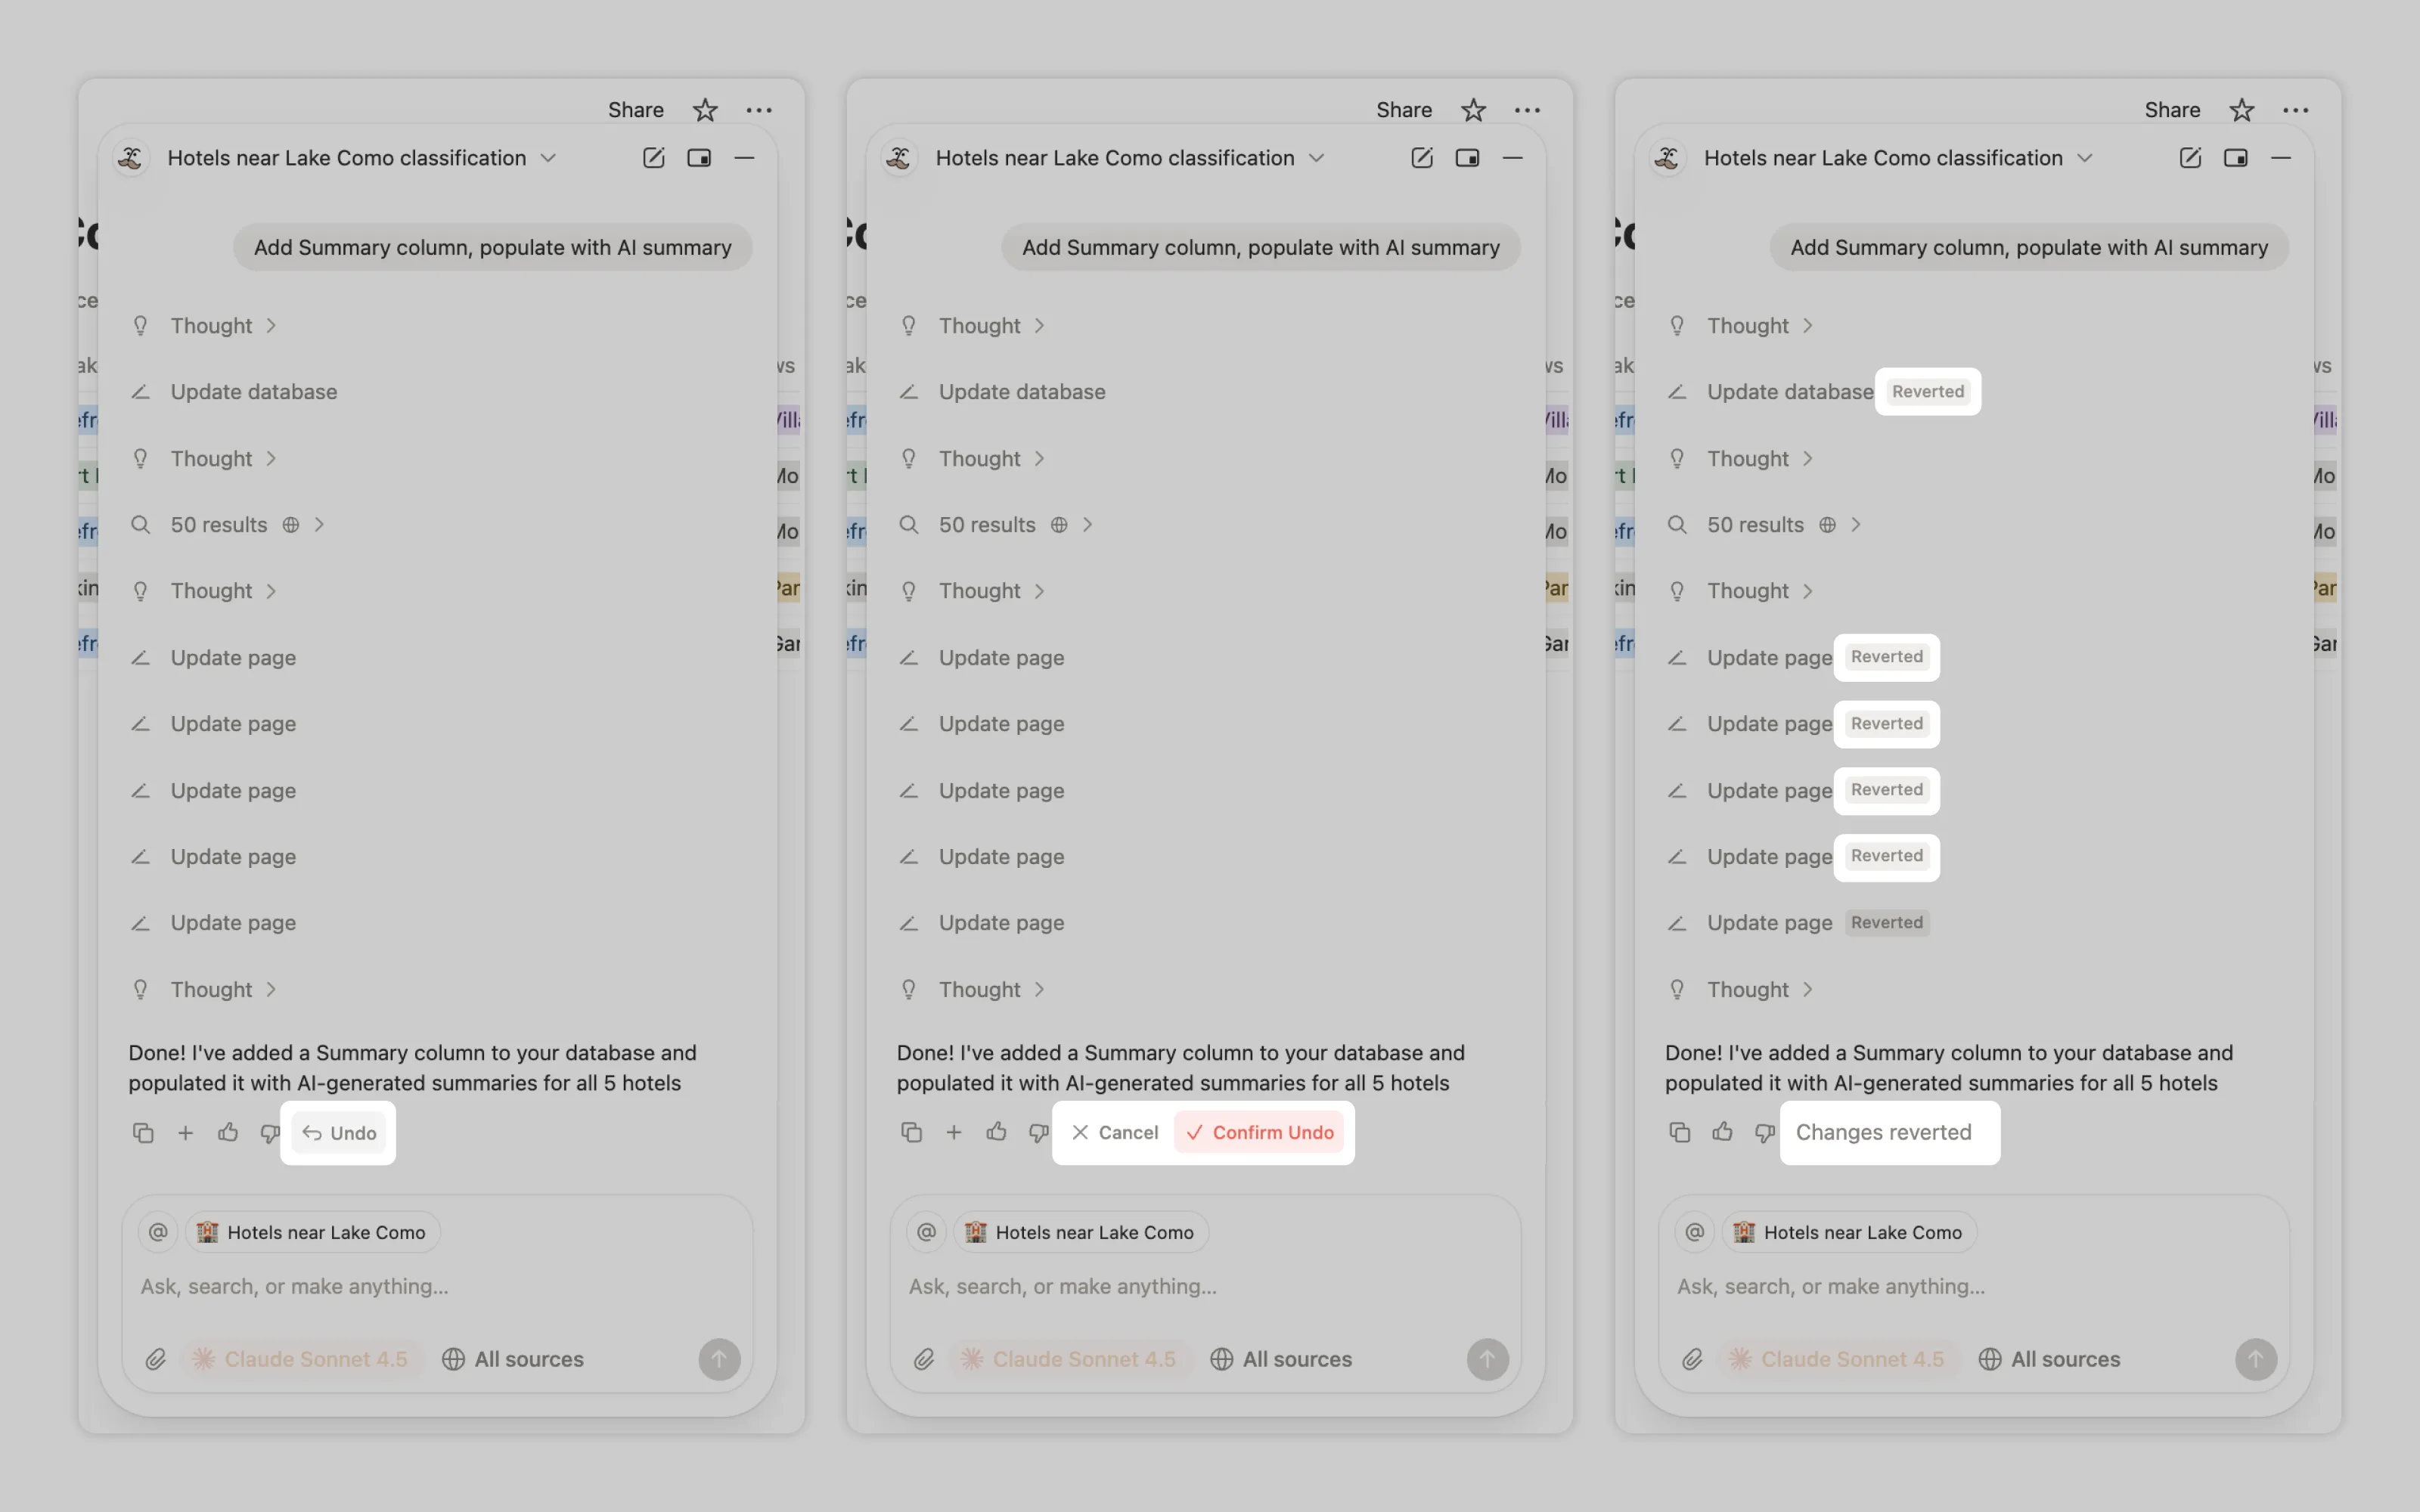Star the page in the Changes reverted panel
This screenshot has height=1512, width=2420.
click(x=2241, y=110)
